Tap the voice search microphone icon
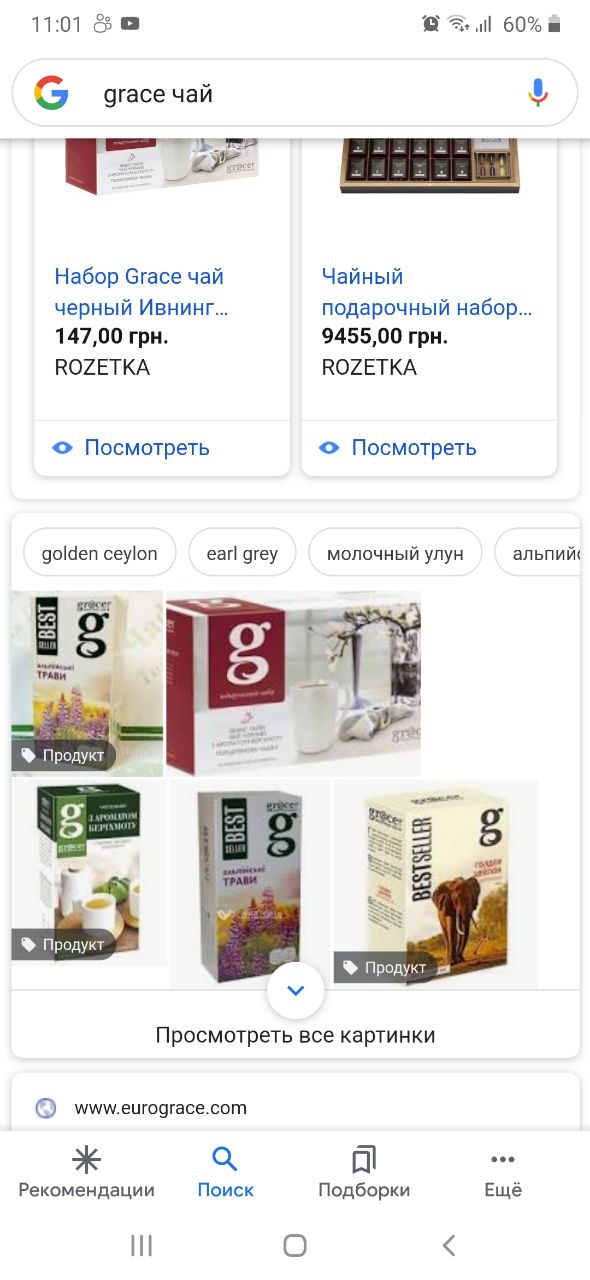This screenshot has height=1280, width=590. (538, 93)
